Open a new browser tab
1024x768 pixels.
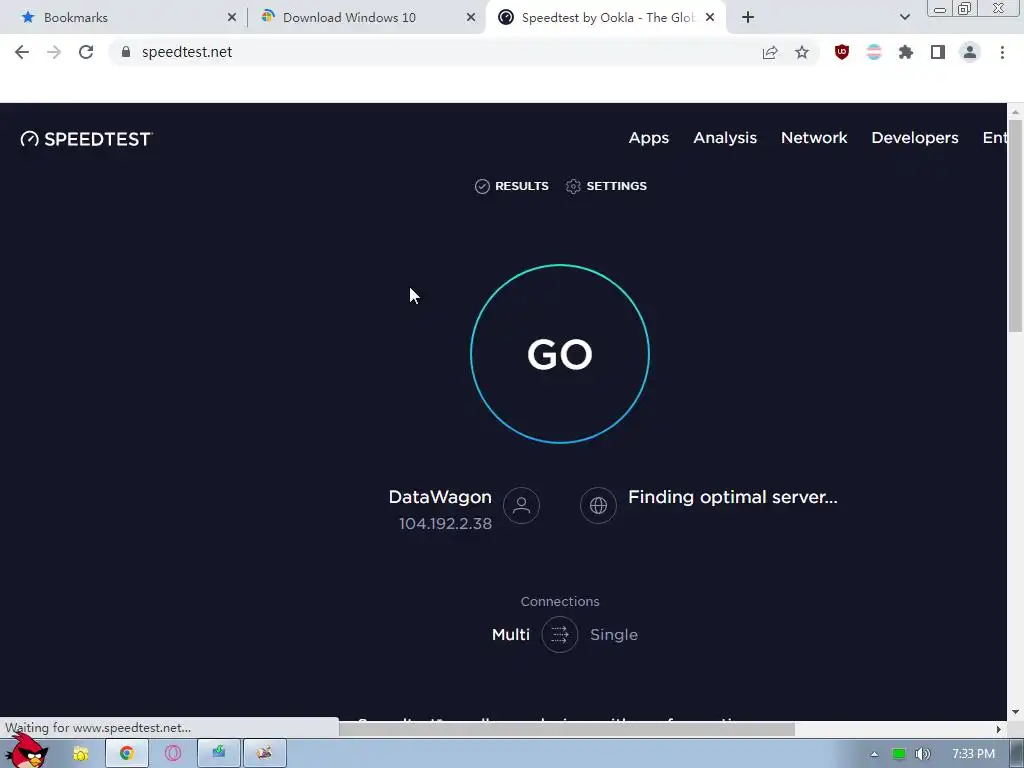(748, 18)
